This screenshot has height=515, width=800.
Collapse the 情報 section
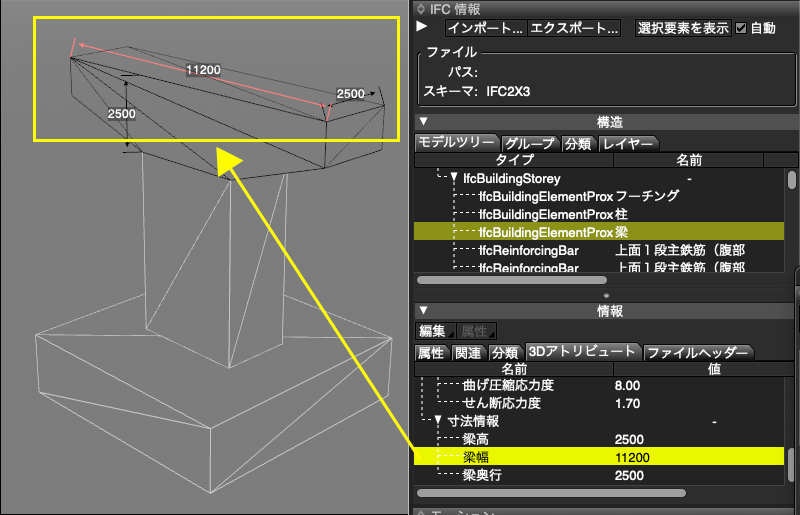point(422,311)
